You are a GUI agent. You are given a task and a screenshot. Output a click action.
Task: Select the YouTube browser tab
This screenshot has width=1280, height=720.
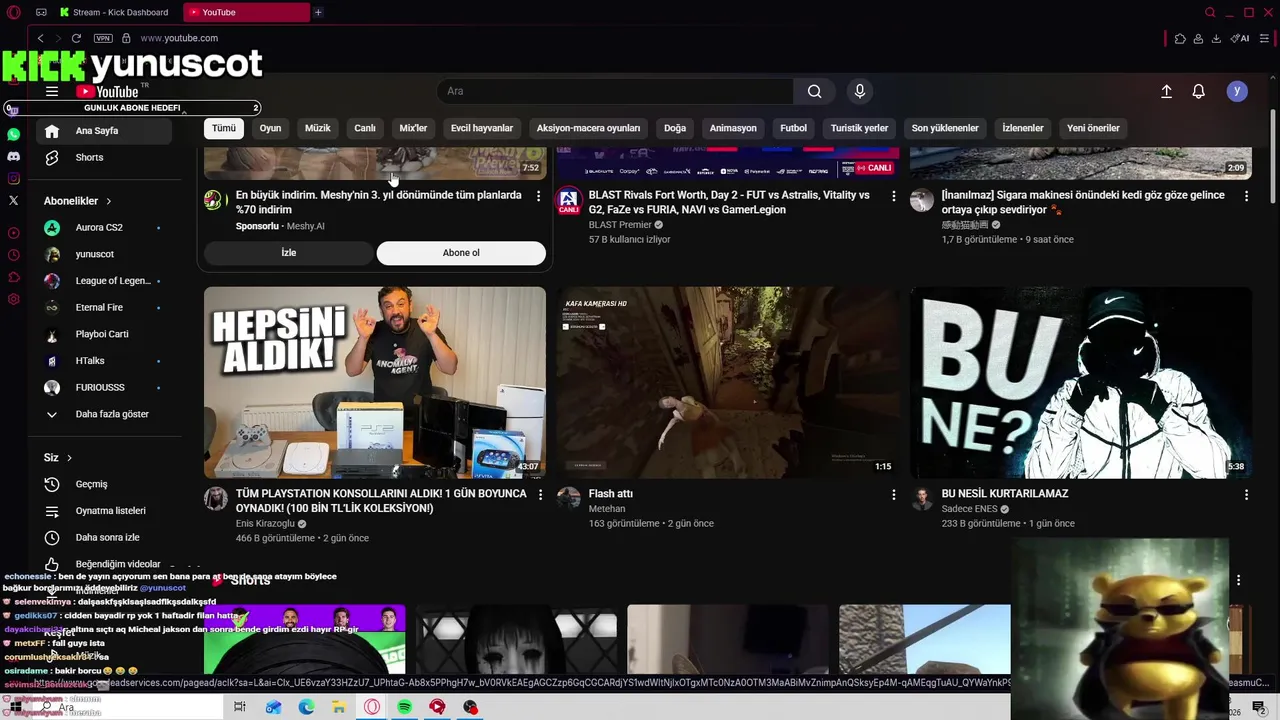coord(247,12)
